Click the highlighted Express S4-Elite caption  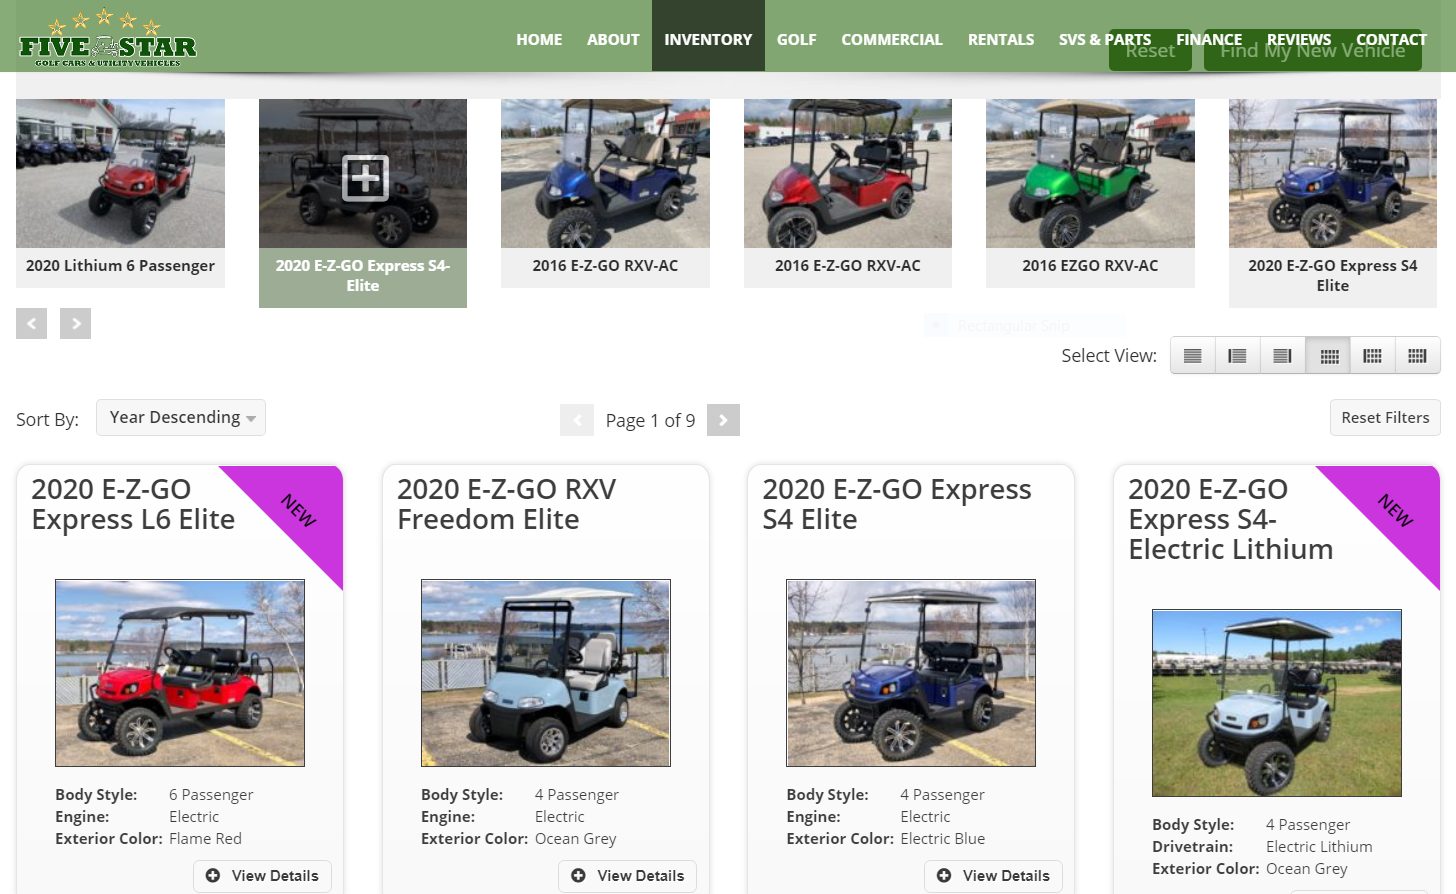(363, 276)
